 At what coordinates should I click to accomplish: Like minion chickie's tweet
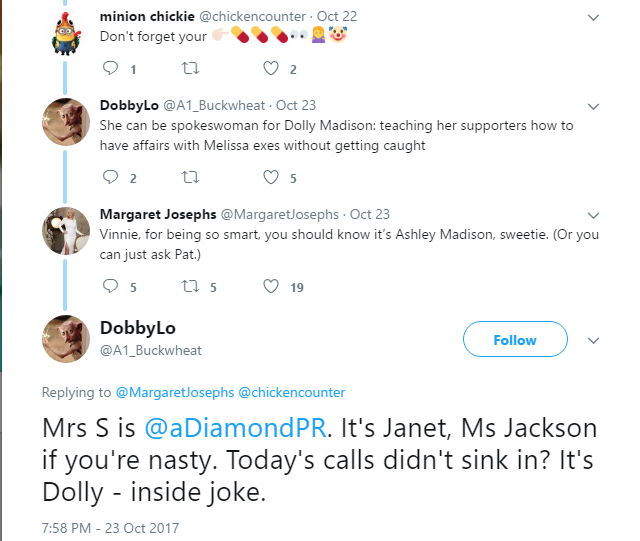[271, 69]
